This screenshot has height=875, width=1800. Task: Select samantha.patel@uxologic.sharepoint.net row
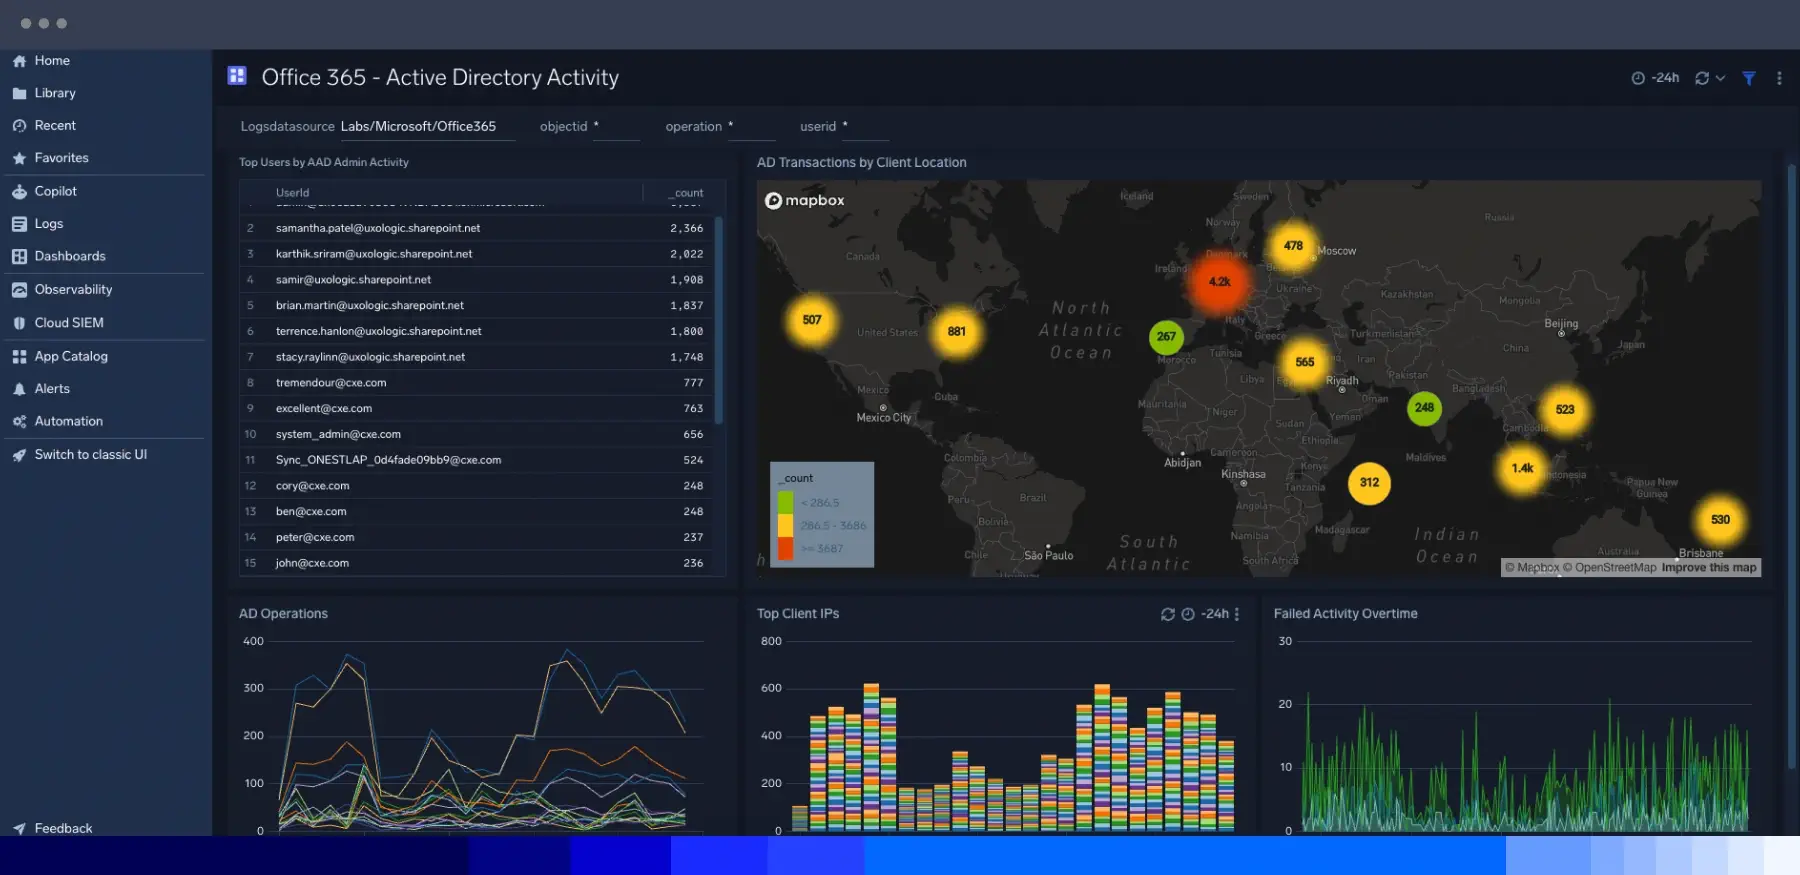click(x=476, y=229)
